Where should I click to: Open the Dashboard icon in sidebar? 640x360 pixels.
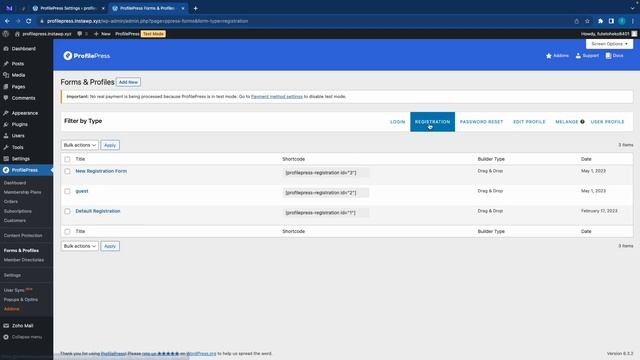[6, 49]
